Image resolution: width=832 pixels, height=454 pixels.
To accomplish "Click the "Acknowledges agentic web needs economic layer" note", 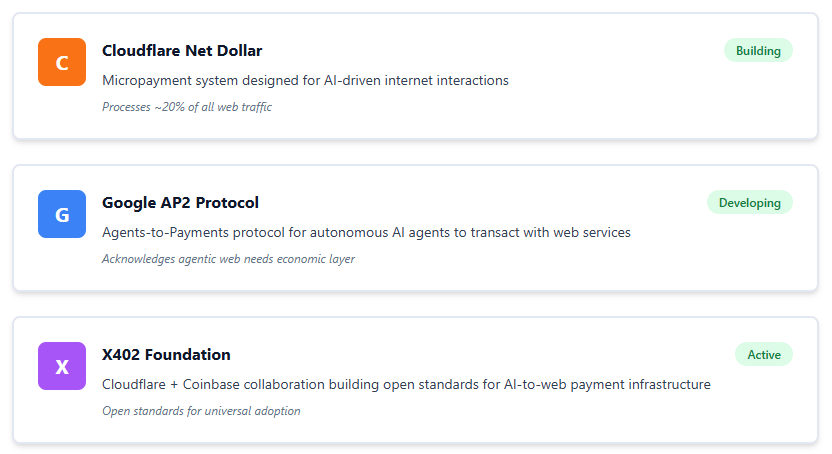I will pos(228,259).
